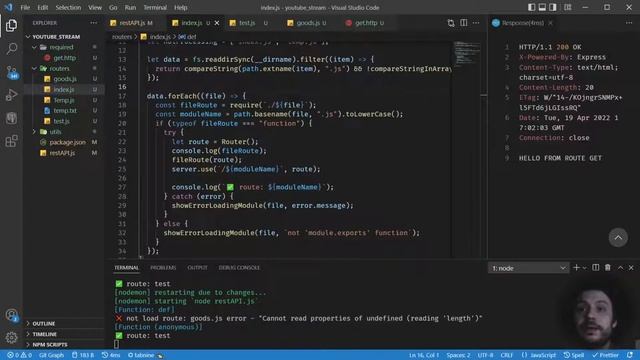
Task: Maximize the terminal panel size
Action: [620, 268]
